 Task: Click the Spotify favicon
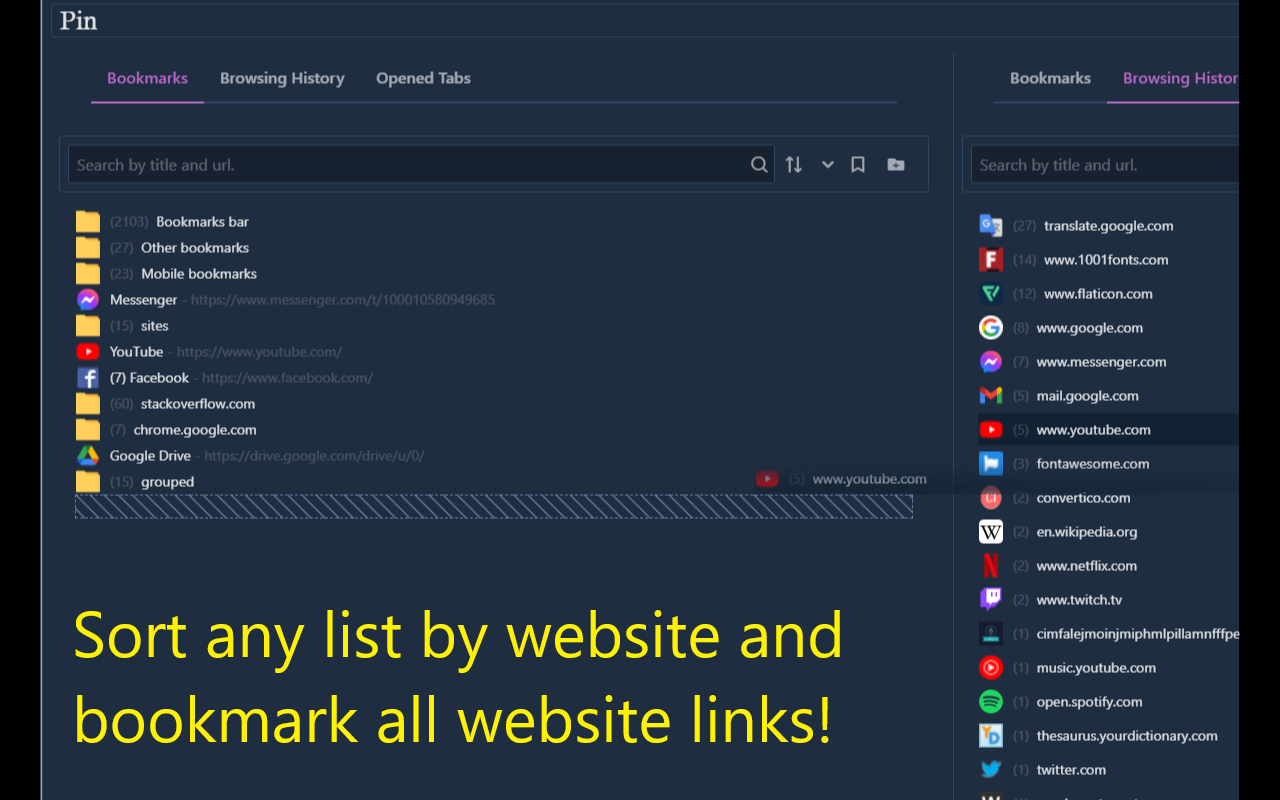tap(991, 702)
